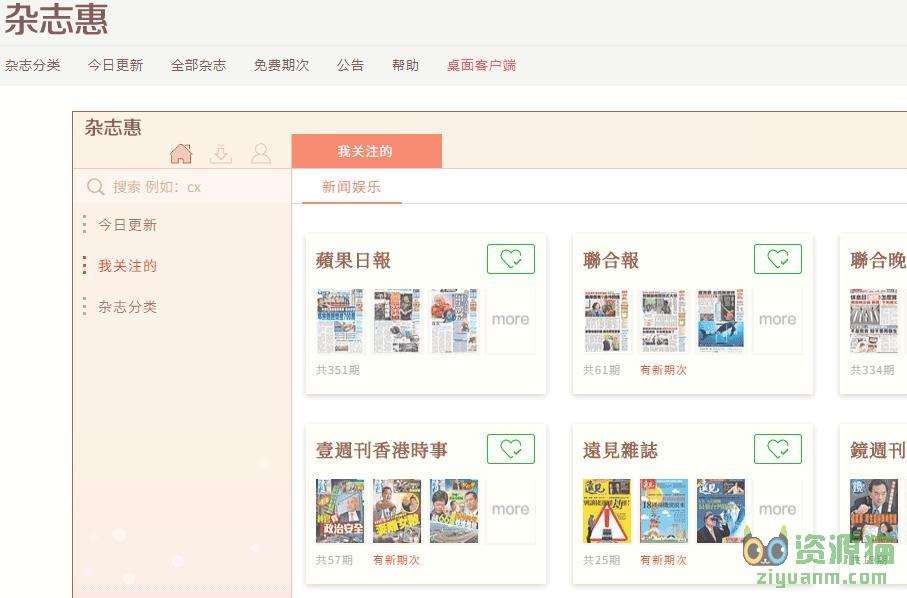
Task: Open second 遠見雜誌 cover thumbnail
Action: [x=664, y=511]
